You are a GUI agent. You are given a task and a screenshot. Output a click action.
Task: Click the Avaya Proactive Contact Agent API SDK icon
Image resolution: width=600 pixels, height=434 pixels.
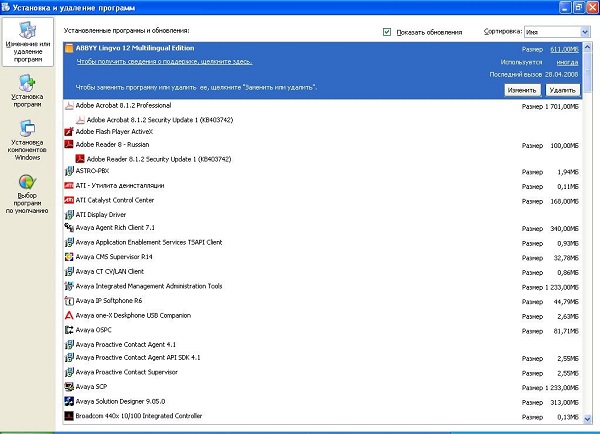69,357
